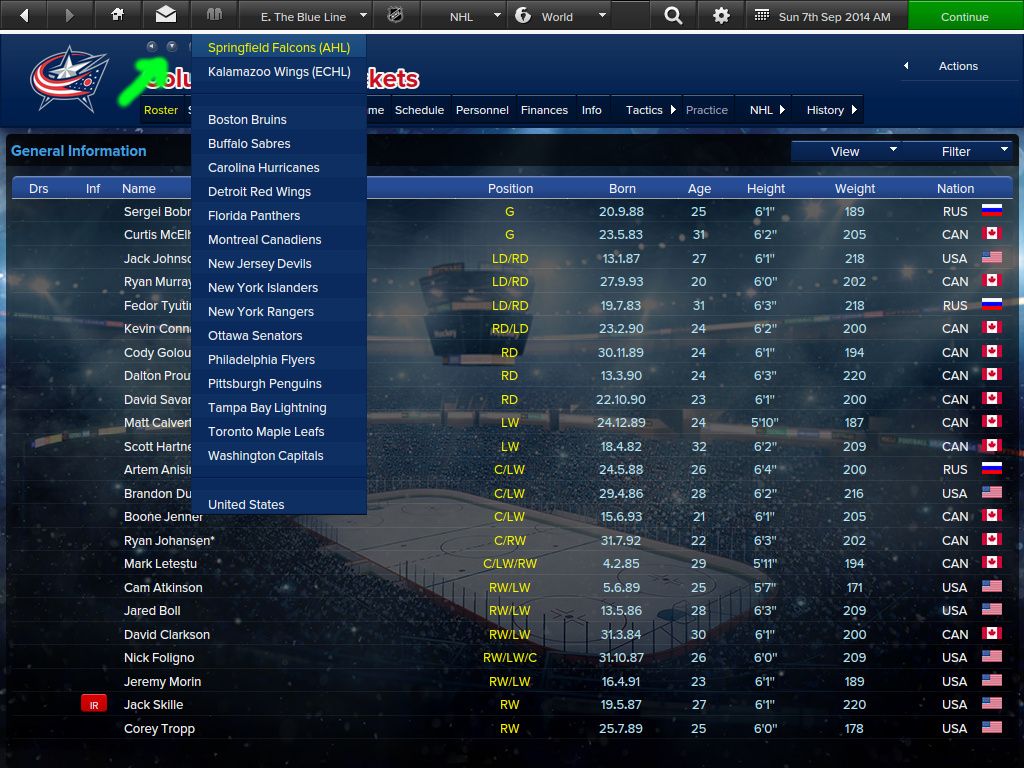1024x768 pixels.
Task: Sort by the Position column header
Action: coord(510,189)
